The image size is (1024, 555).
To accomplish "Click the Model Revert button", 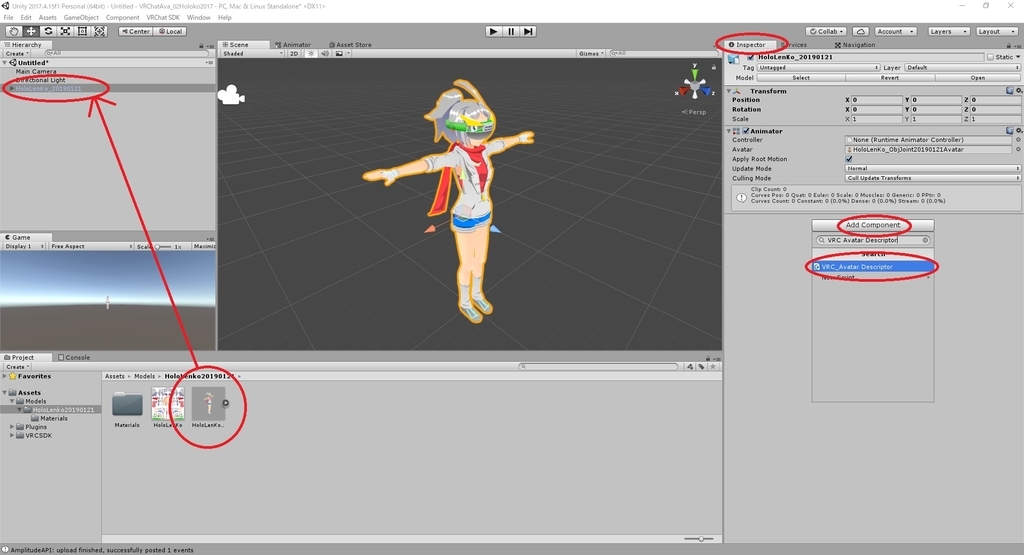I will (889, 78).
